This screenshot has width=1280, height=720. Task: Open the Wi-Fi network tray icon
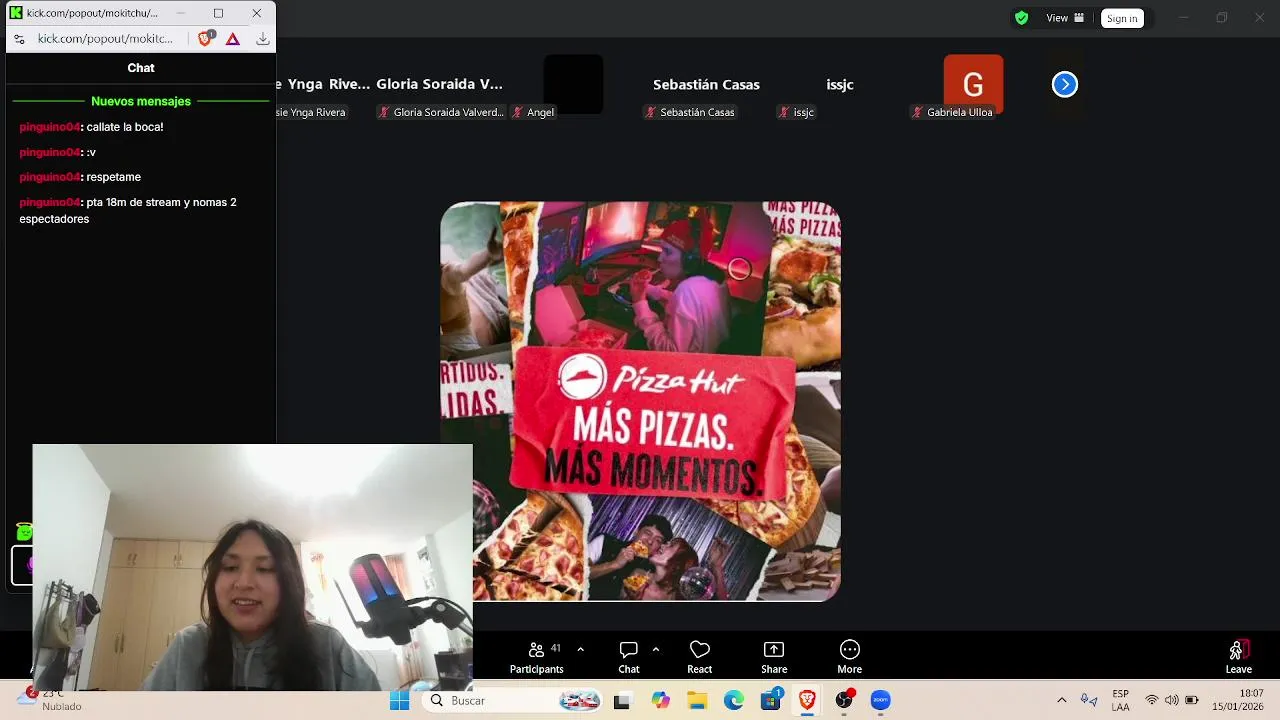click(x=1152, y=701)
